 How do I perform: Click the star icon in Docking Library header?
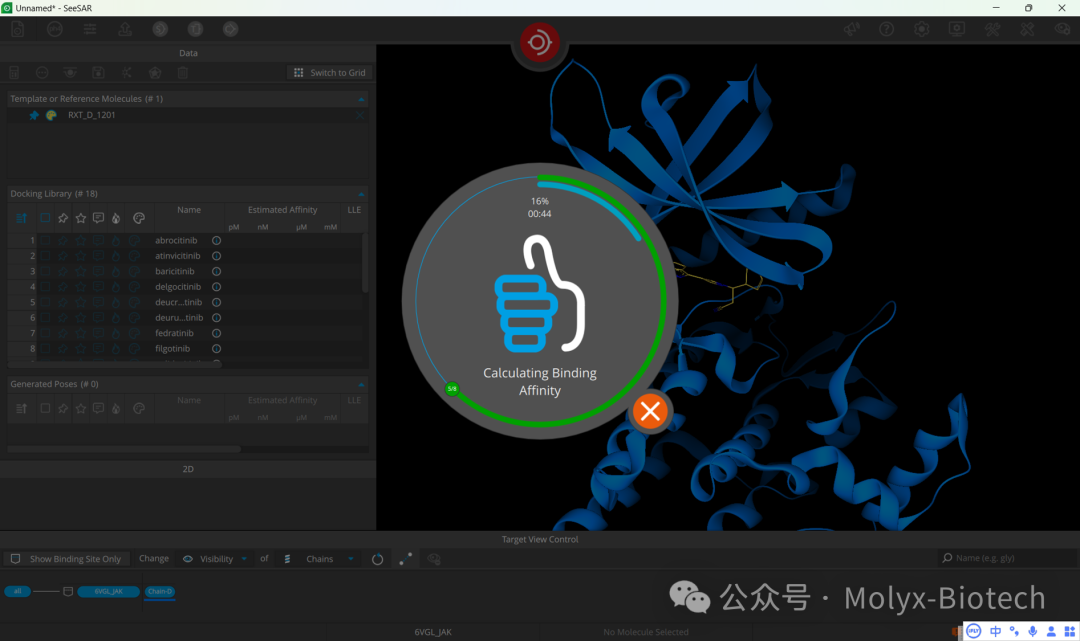pos(81,218)
